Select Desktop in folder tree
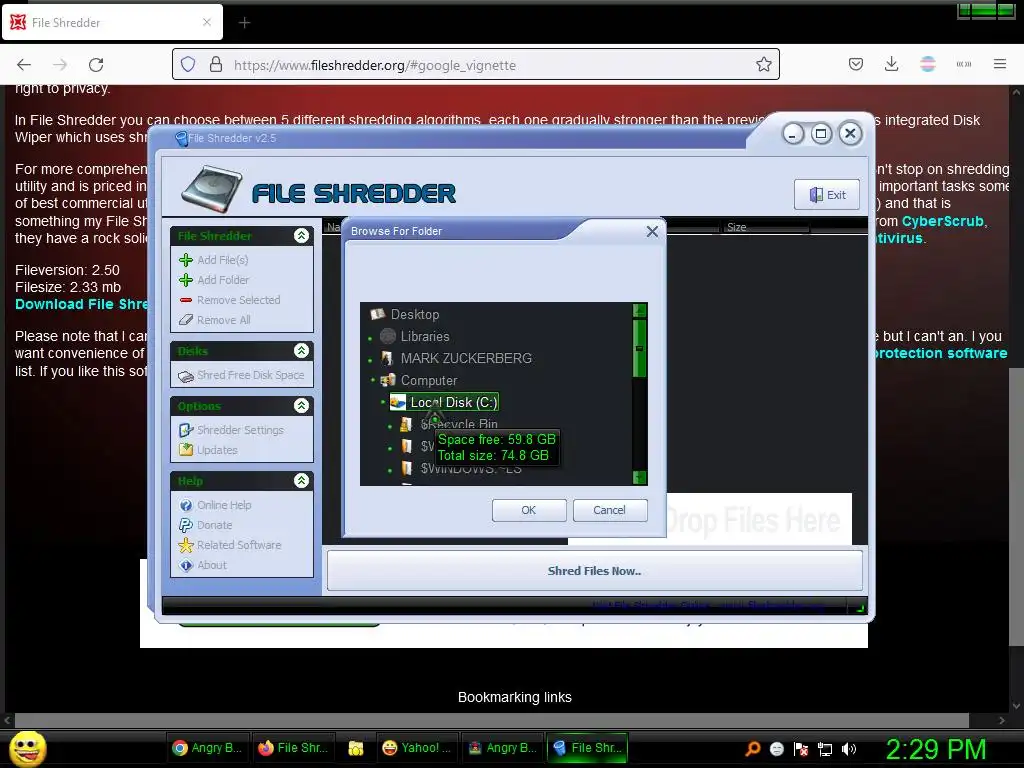The image size is (1024, 768). (x=415, y=314)
